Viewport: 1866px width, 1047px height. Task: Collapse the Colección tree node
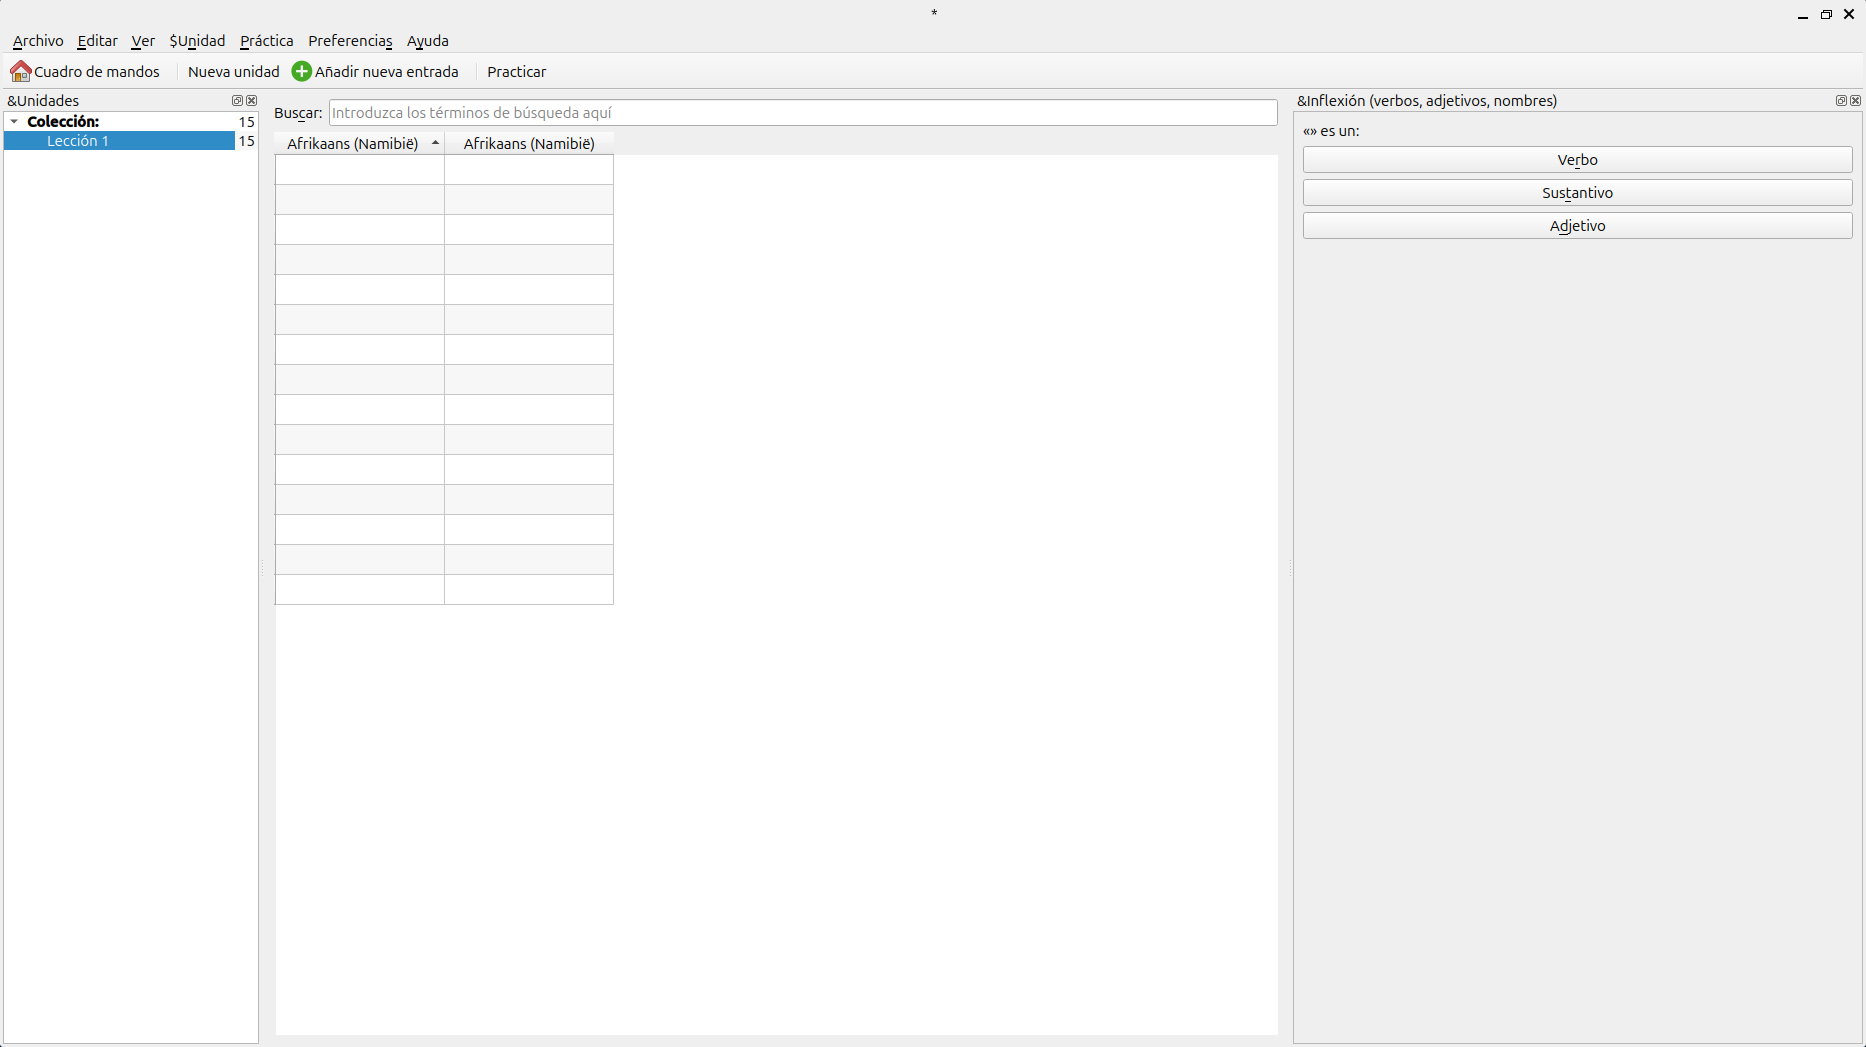[14, 122]
